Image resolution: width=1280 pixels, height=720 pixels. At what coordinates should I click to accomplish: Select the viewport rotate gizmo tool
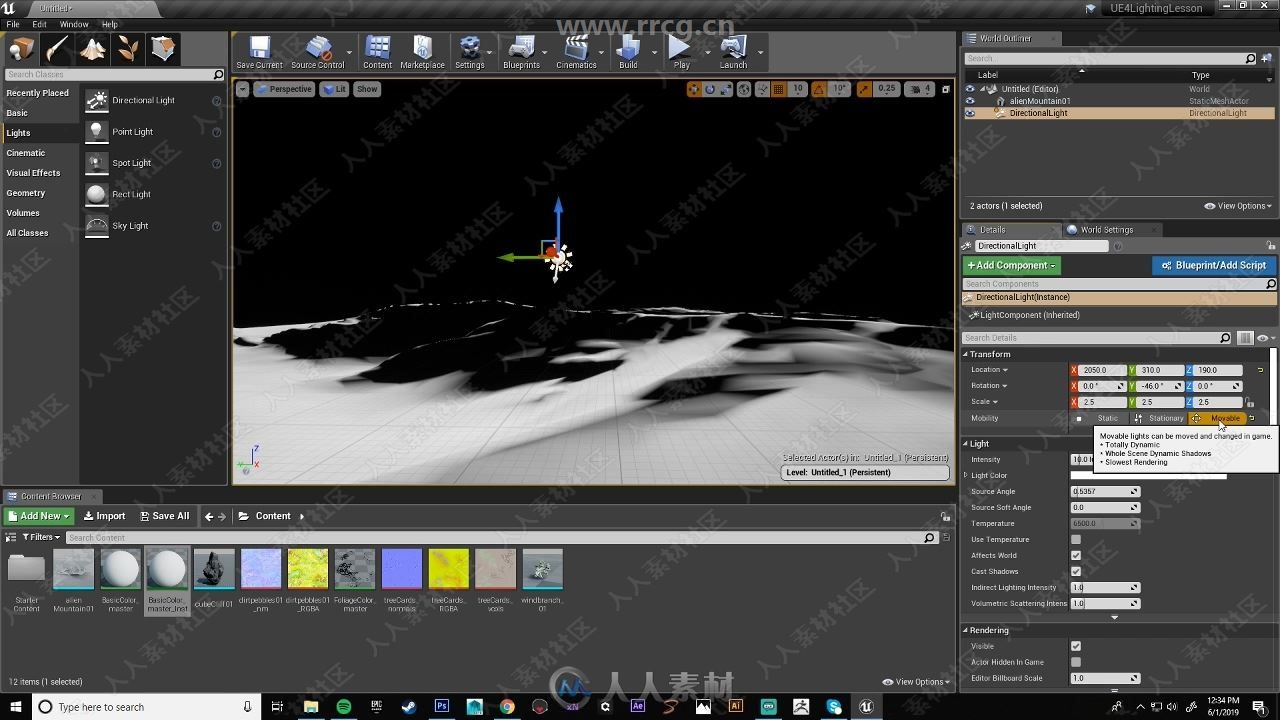click(710, 89)
